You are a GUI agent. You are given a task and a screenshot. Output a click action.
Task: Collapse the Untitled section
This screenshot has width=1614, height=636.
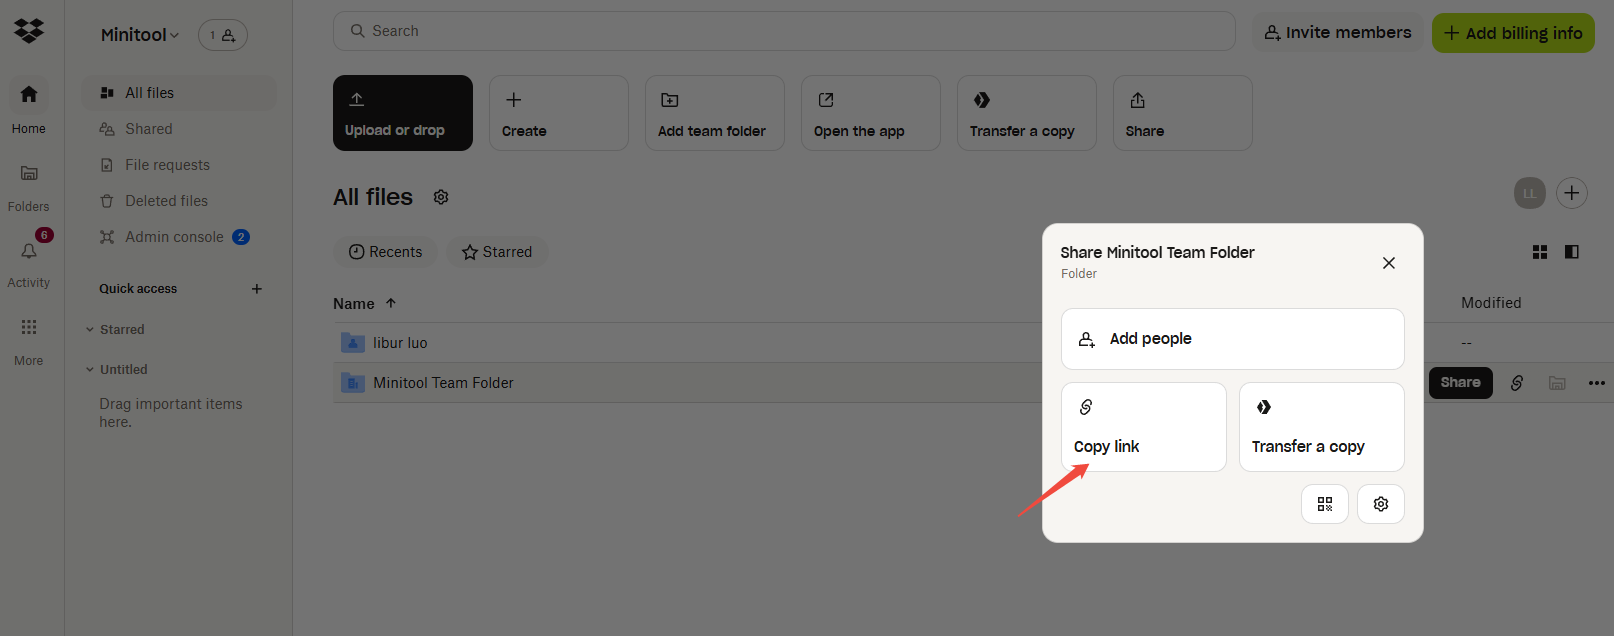pyautogui.click(x=90, y=369)
